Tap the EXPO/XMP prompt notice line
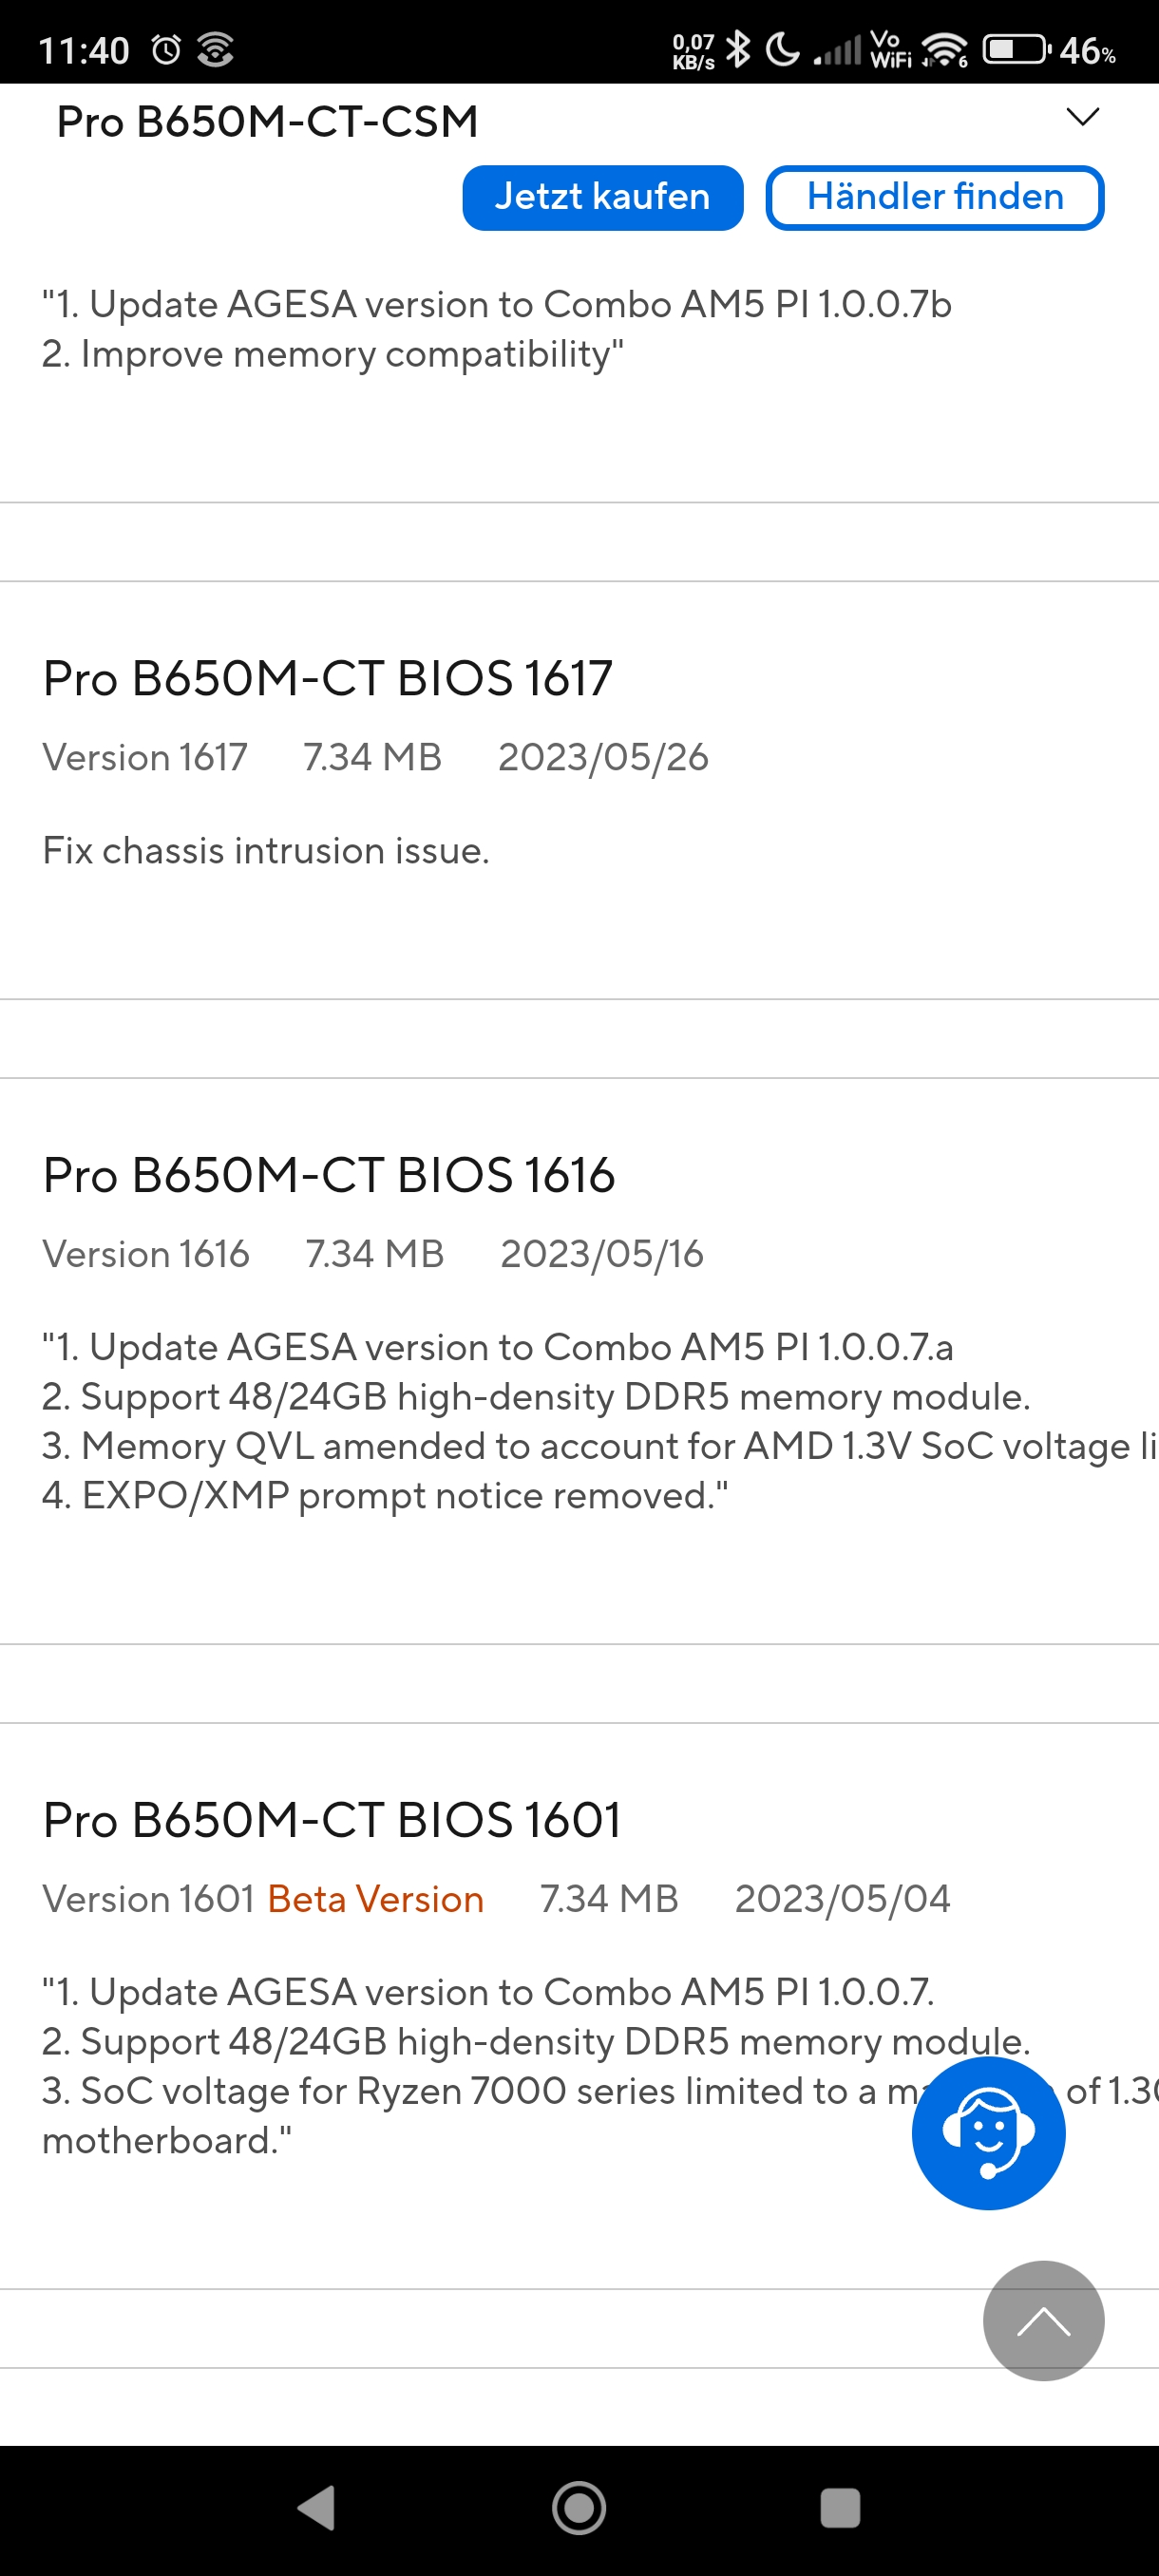 pyautogui.click(x=384, y=1495)
